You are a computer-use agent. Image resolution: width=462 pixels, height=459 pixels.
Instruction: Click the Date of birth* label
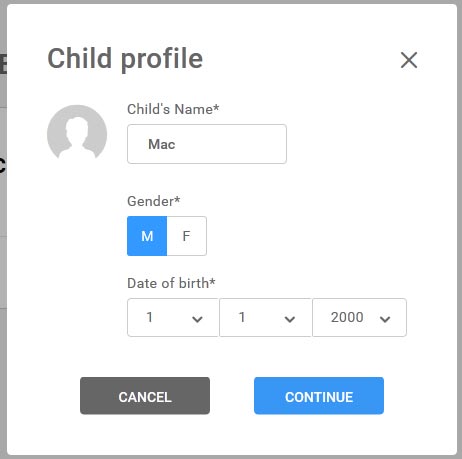(x=171, y=283)
